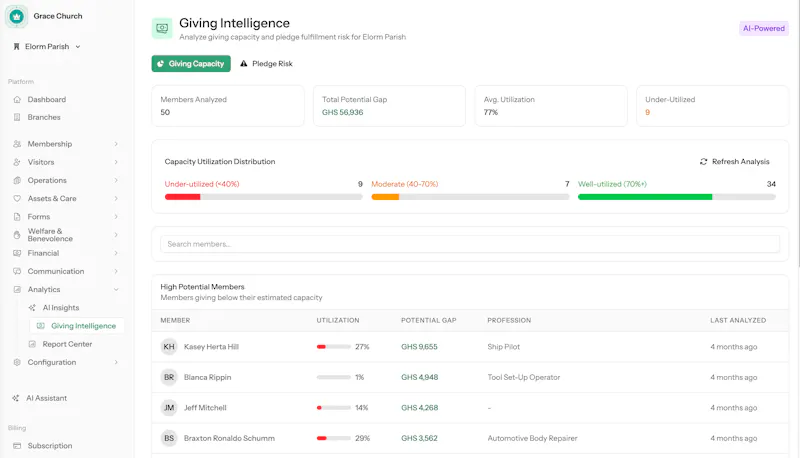Click the Elorm Parish bookmark icon
The image size is (800, 458).
[x=16, y=46]
